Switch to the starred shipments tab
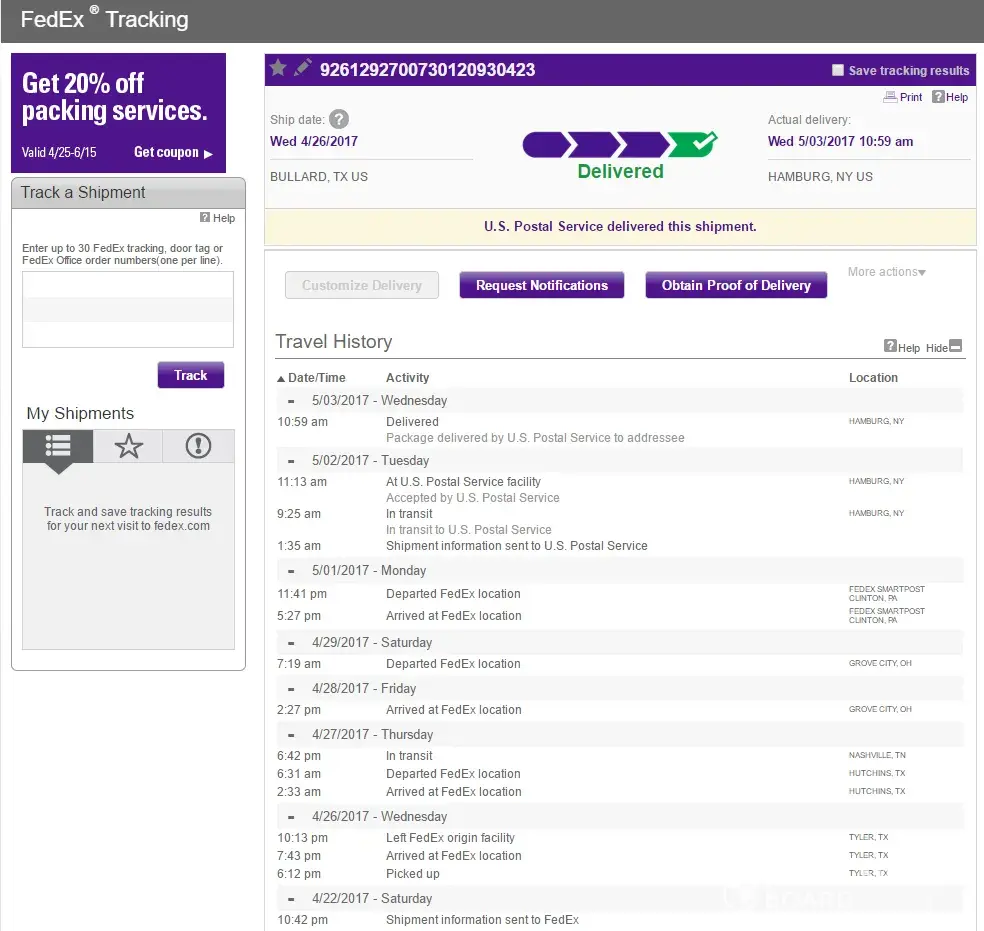Screen dimensions: 984x931 pos(128,446)
